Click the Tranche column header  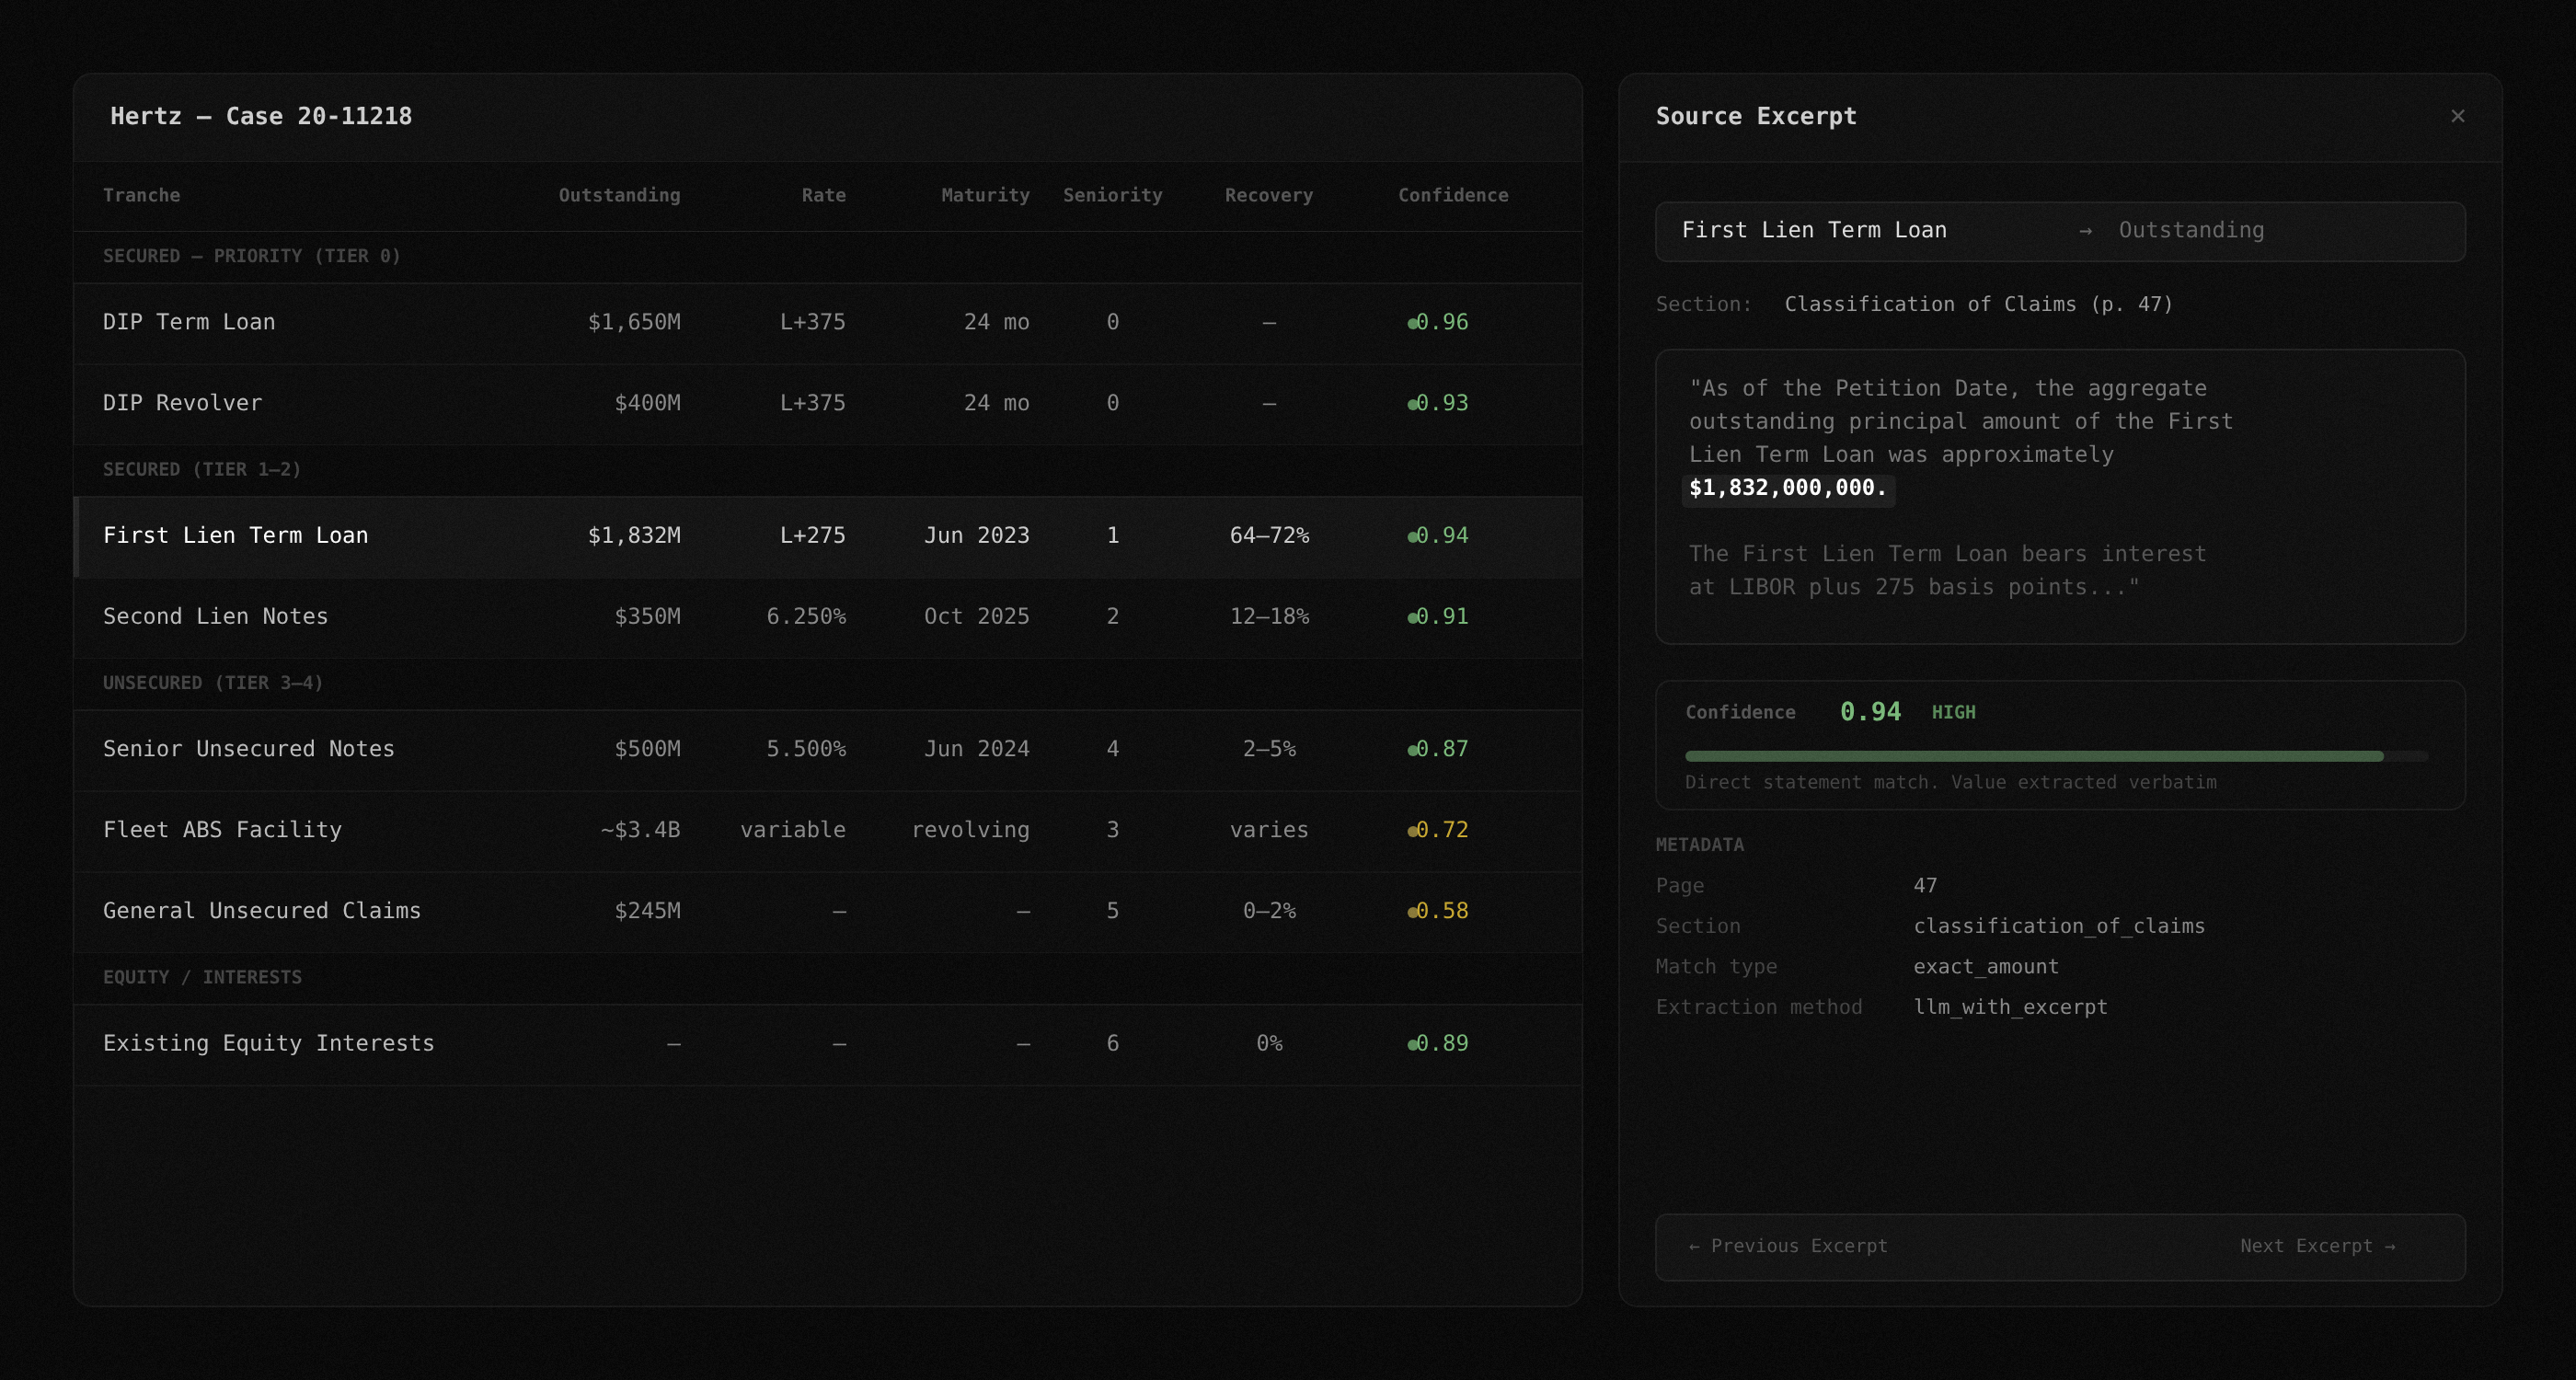click(141, 196)
